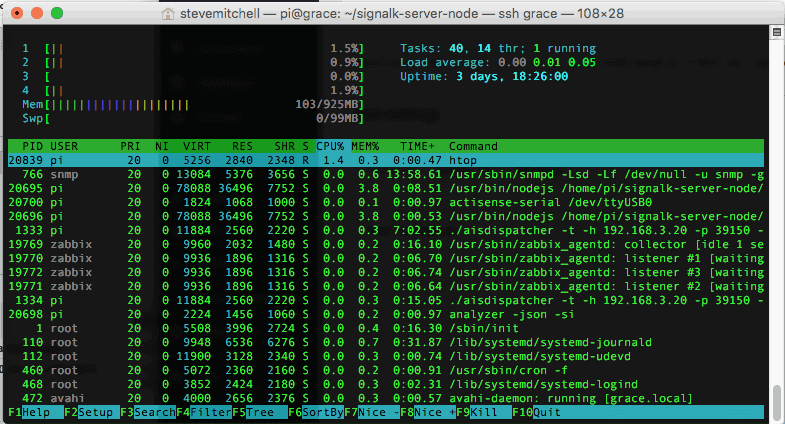The image size is (785, 424).
Task: Click the CPU 2 usage meter
Action: (193, 63)
